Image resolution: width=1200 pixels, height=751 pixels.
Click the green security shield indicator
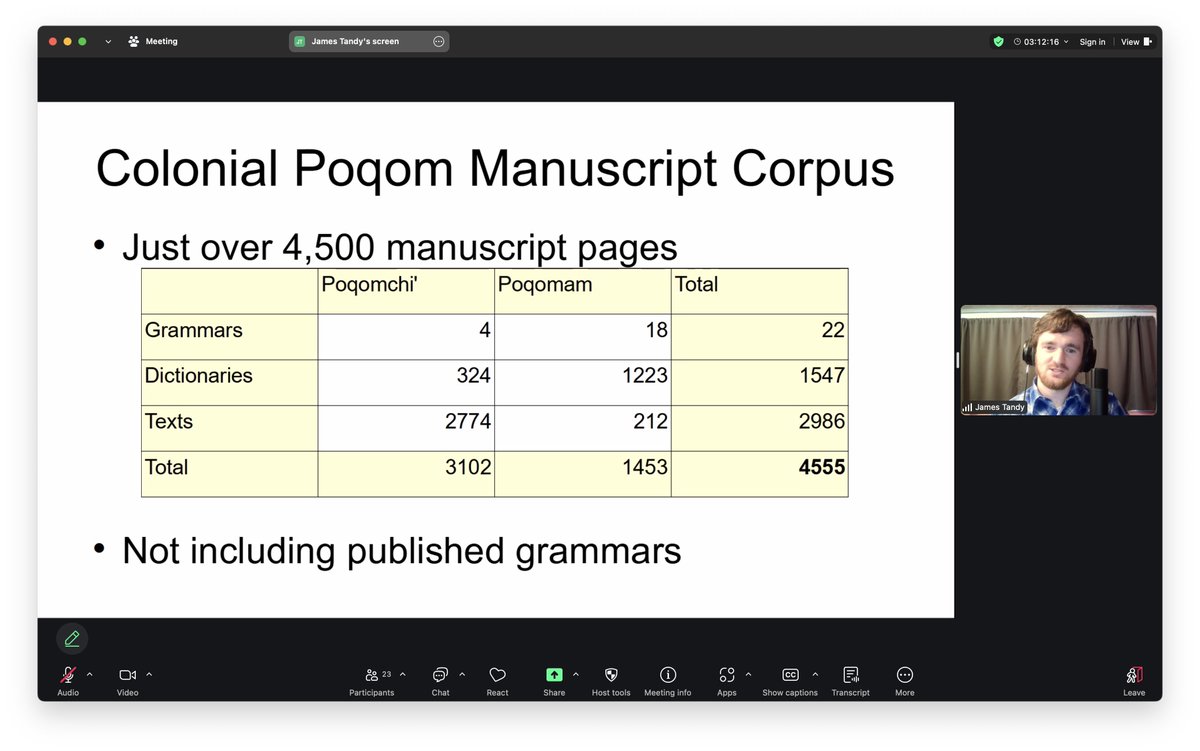click(997, 41)
